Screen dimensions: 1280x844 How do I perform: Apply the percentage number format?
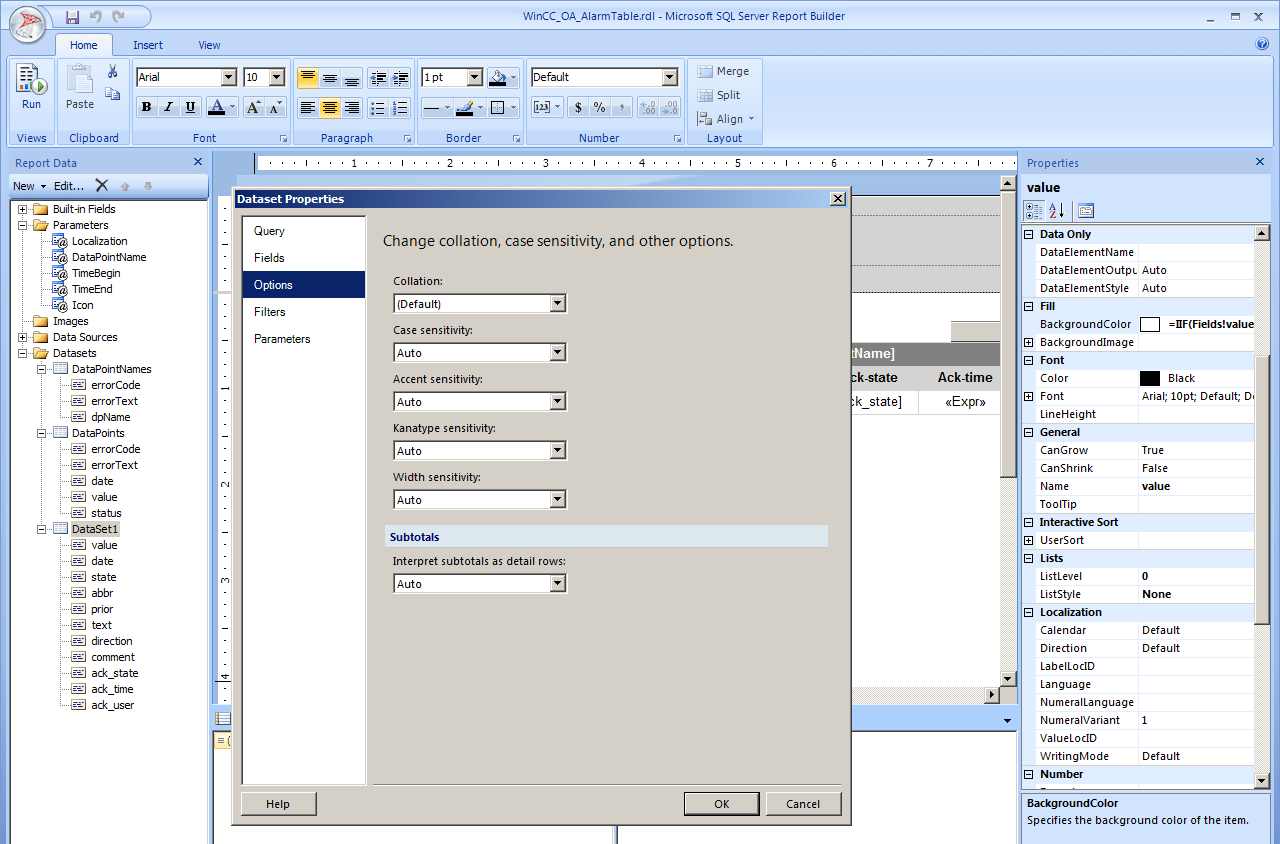[x=601, y=107]
